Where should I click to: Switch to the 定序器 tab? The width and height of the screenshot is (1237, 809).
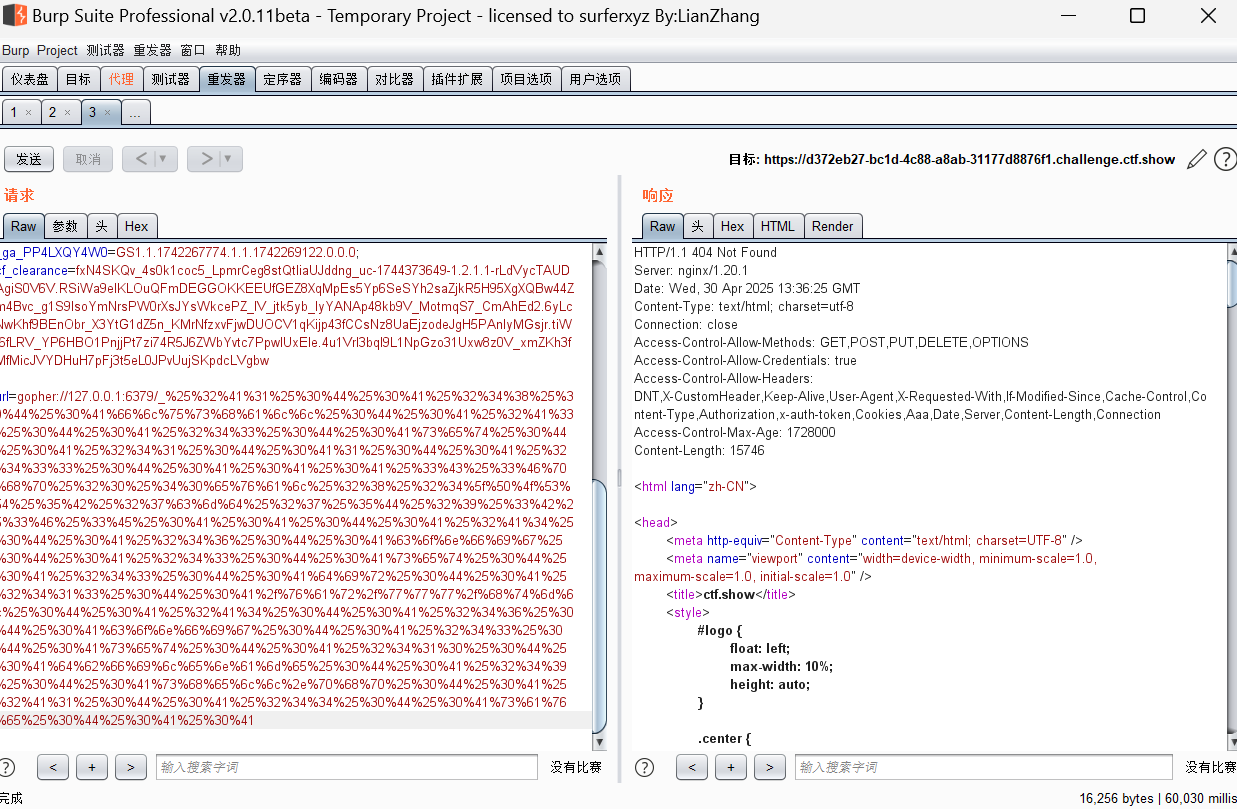[282, 79]
